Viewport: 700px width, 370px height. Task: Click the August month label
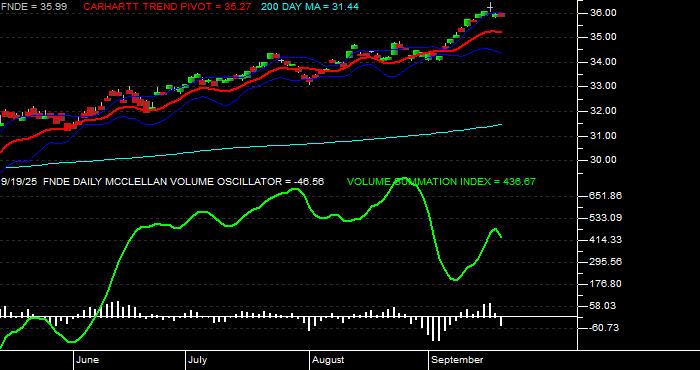328,360
